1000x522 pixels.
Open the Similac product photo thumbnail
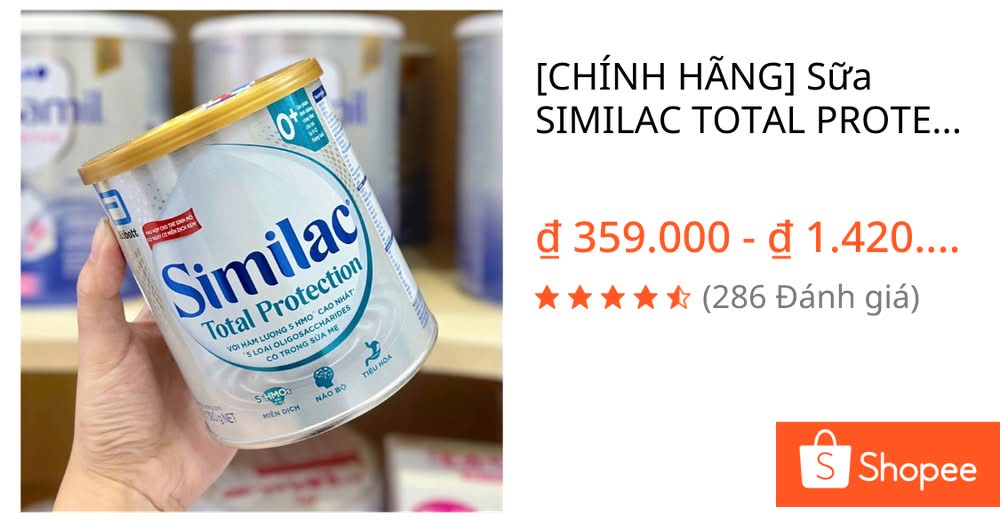(x=261, y=261)
